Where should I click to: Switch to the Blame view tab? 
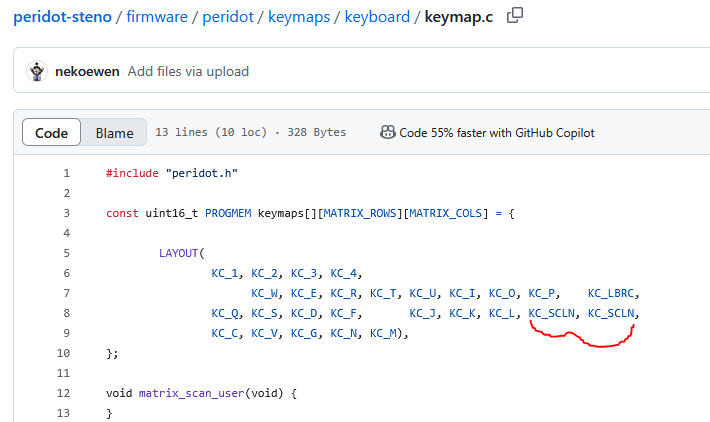[x=114, y=133]
